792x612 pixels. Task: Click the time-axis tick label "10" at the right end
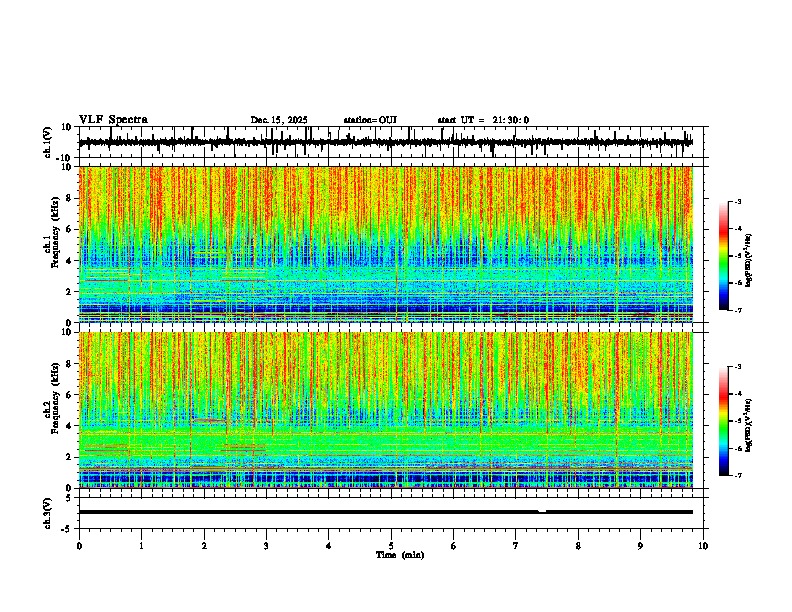[x=703, y=546]
